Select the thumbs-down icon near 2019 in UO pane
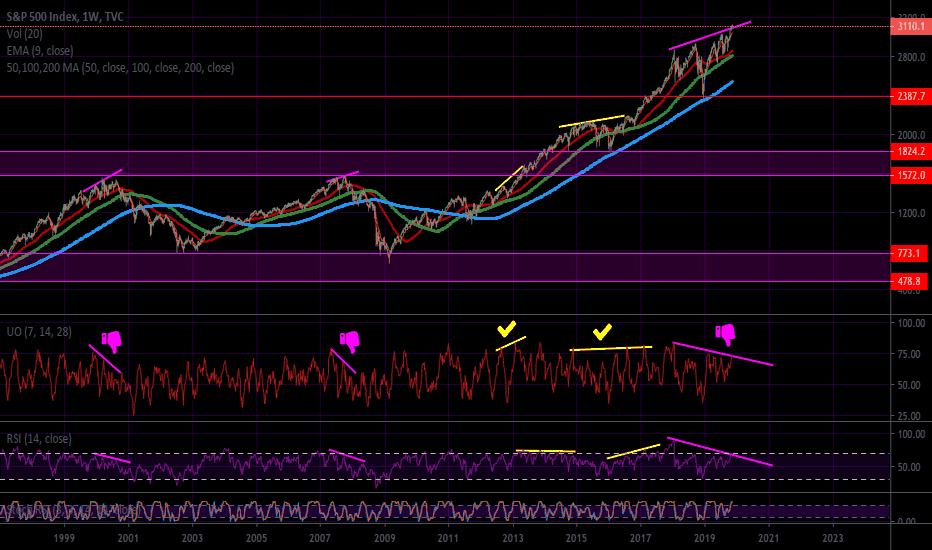The image size is (932, 550). (725, 335)
